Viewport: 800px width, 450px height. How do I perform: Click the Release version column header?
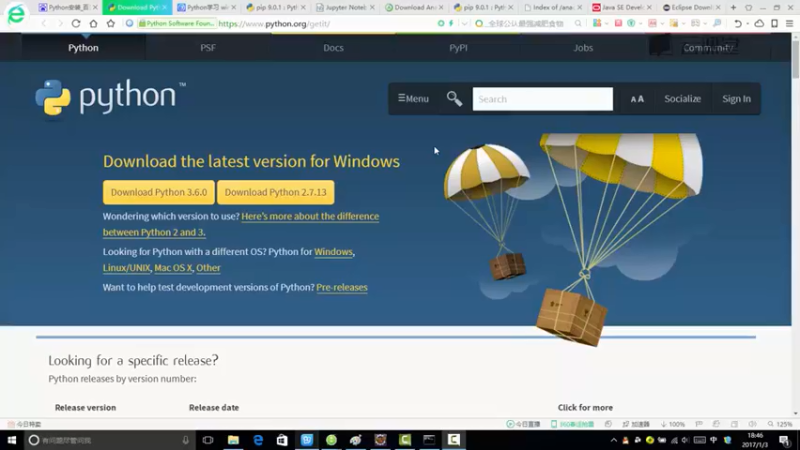[x=85, y=408]
